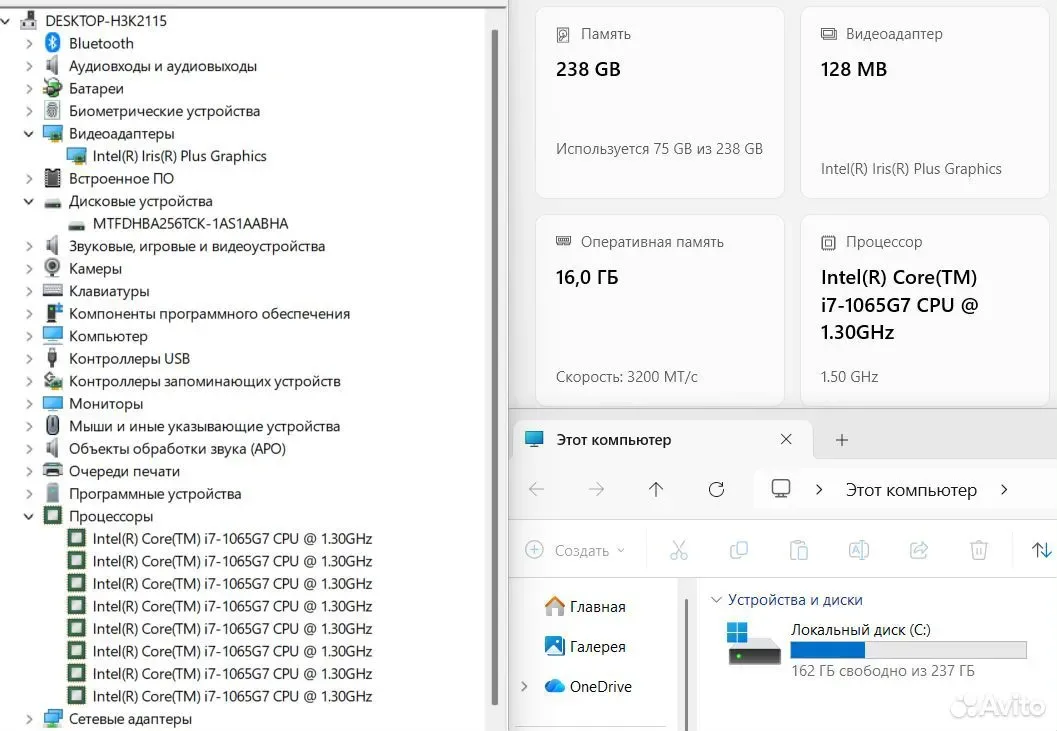The image size is (1057, 731).
Task: Click the Процессоры category icon
Action: click(x=53, y=516)
